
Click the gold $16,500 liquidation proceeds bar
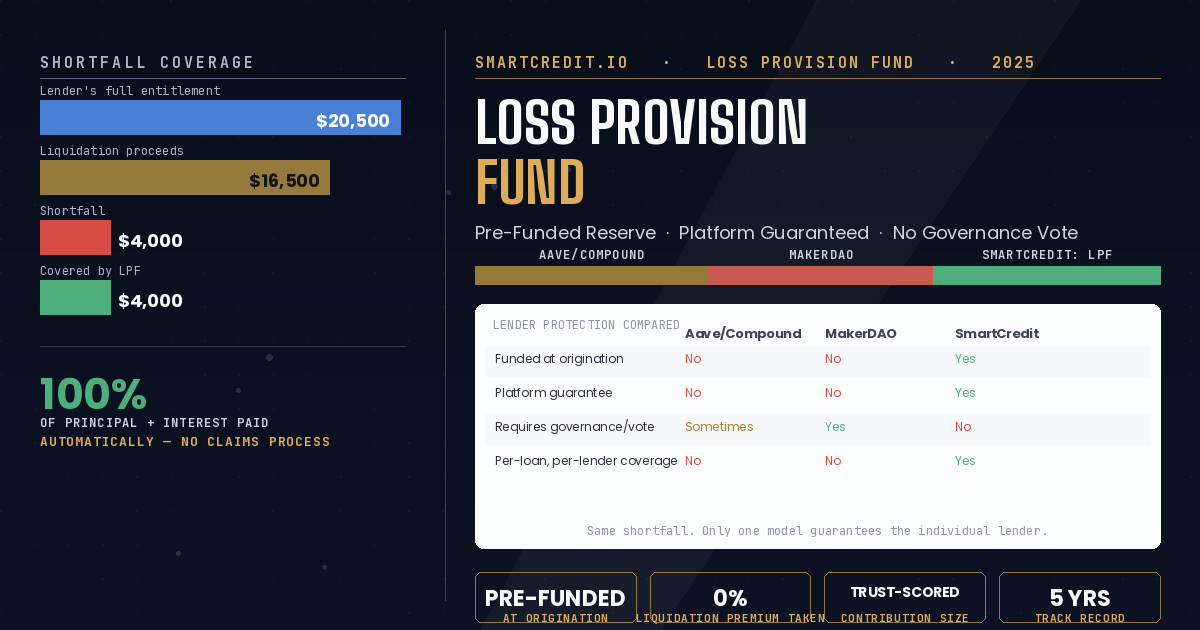185,177
